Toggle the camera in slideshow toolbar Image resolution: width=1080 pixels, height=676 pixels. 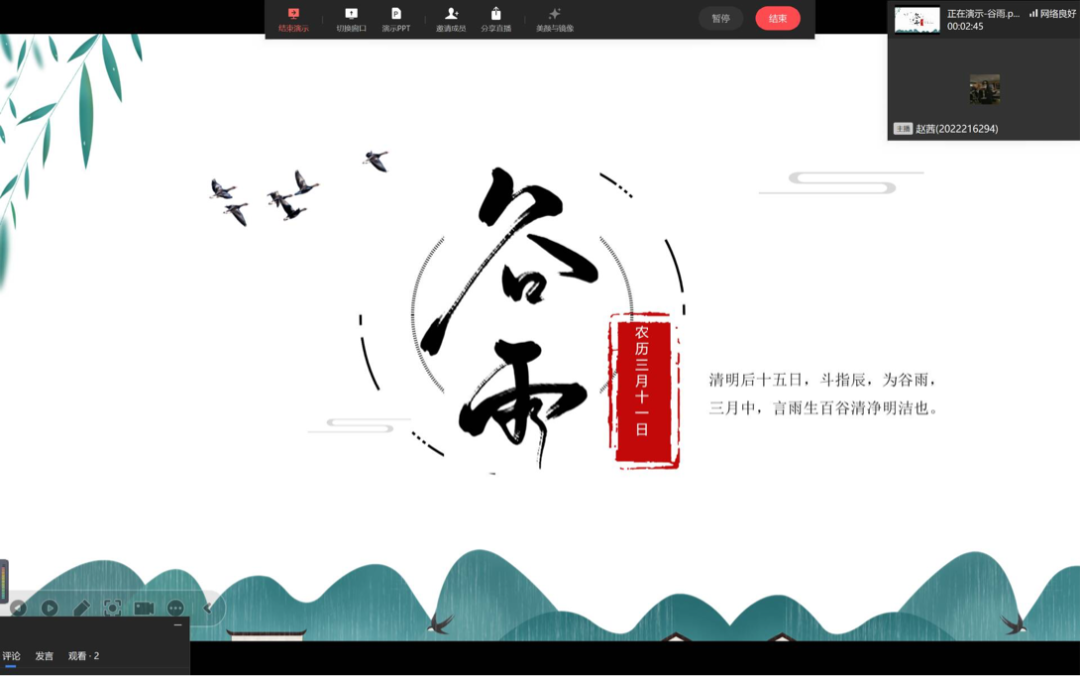coord(144,608)
